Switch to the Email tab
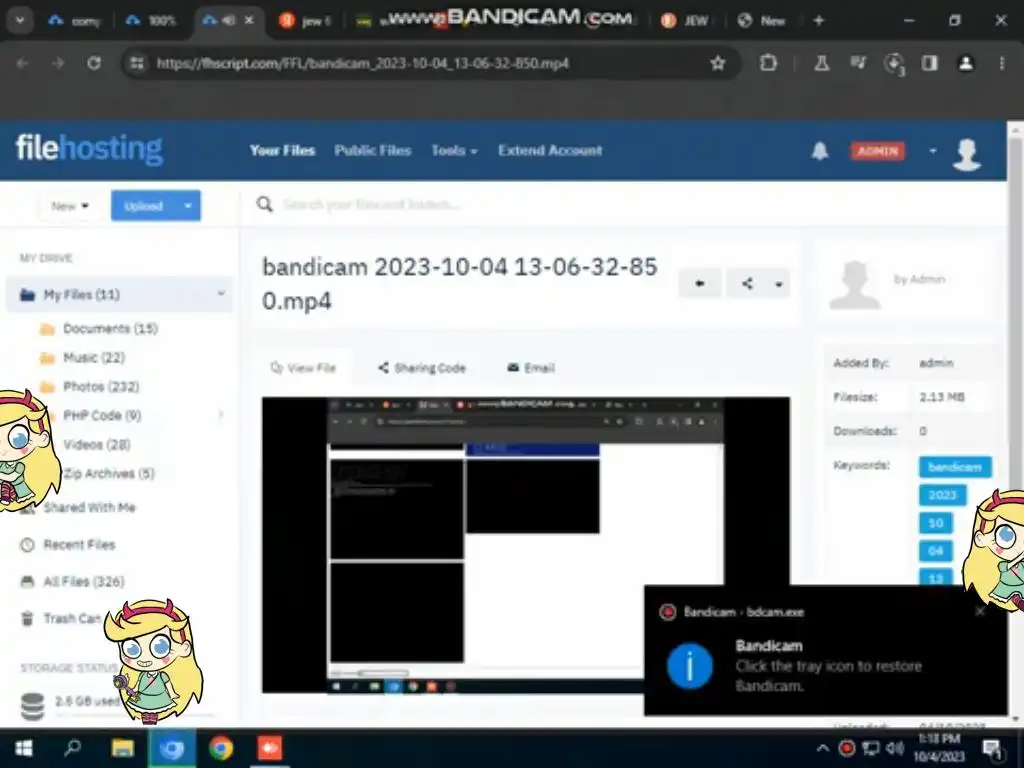The width and height of the screenshot is (1024, 768). 531,368
